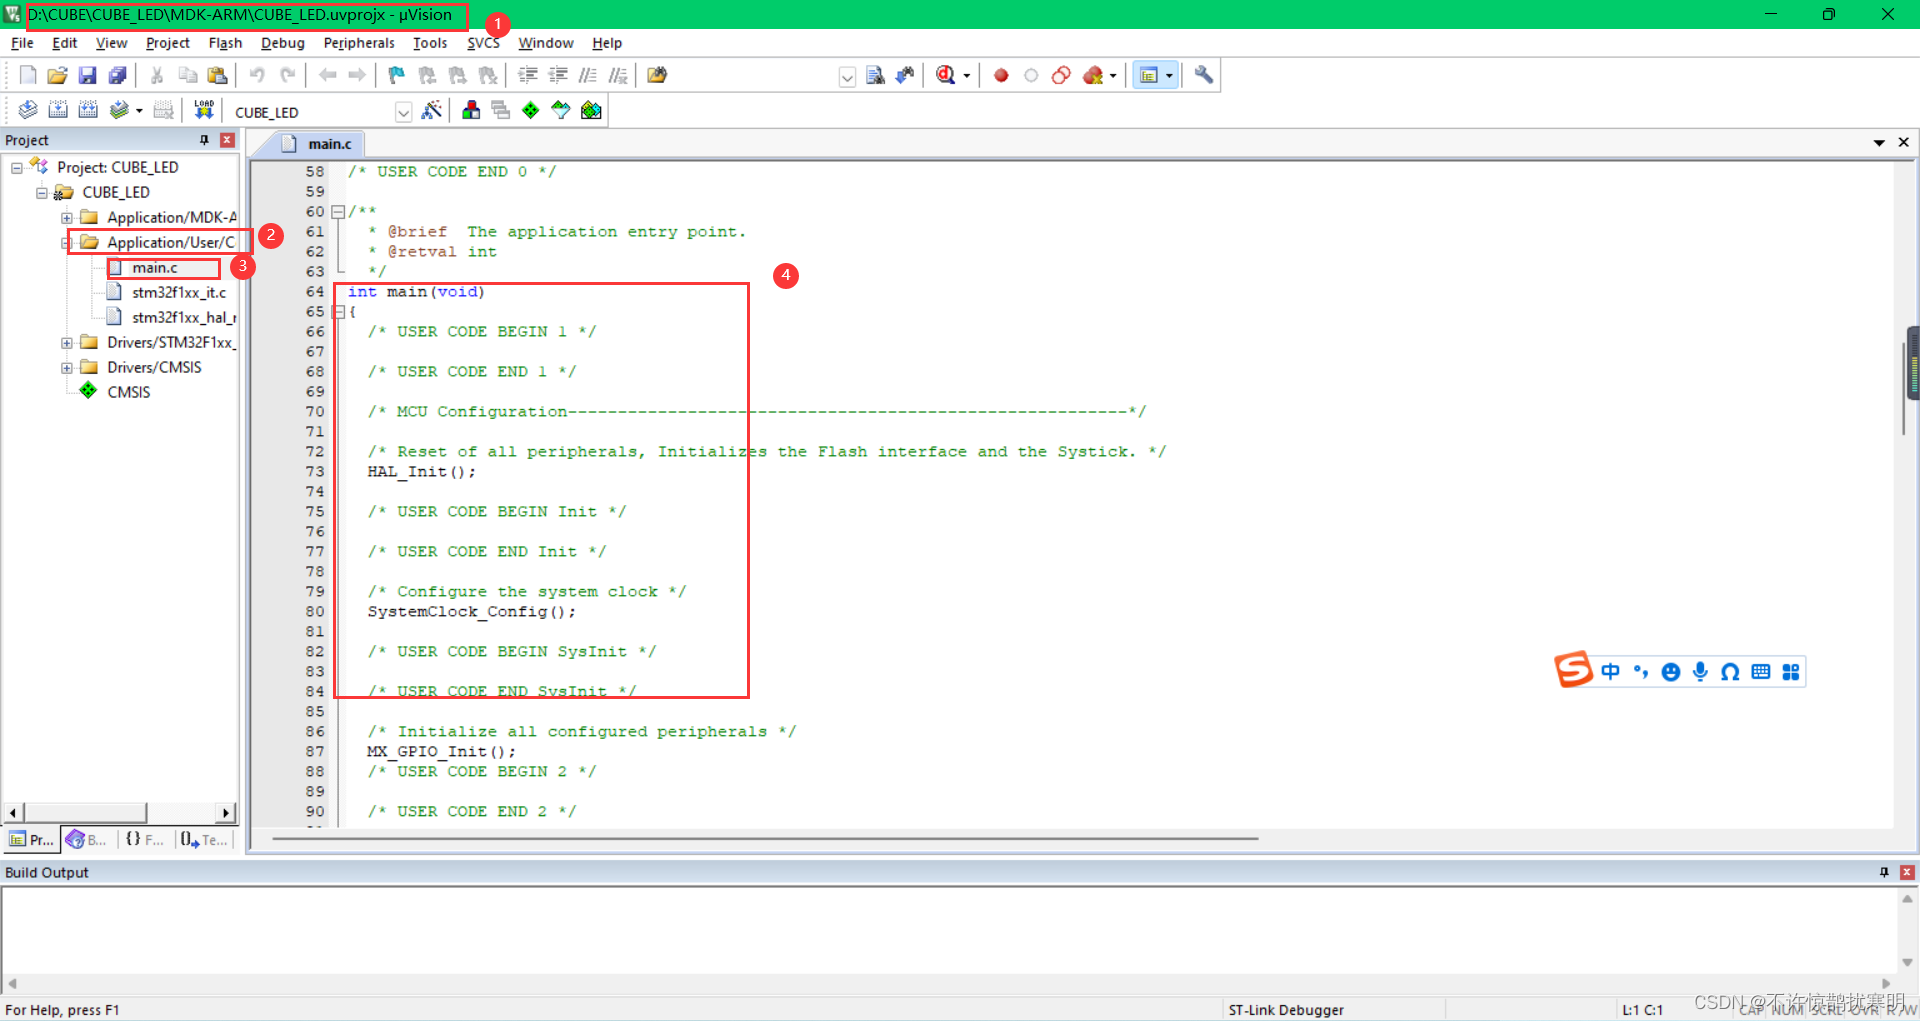Open a file using the folder icon
Screen dimensions: 1920x1021
(x=58, y=75)
